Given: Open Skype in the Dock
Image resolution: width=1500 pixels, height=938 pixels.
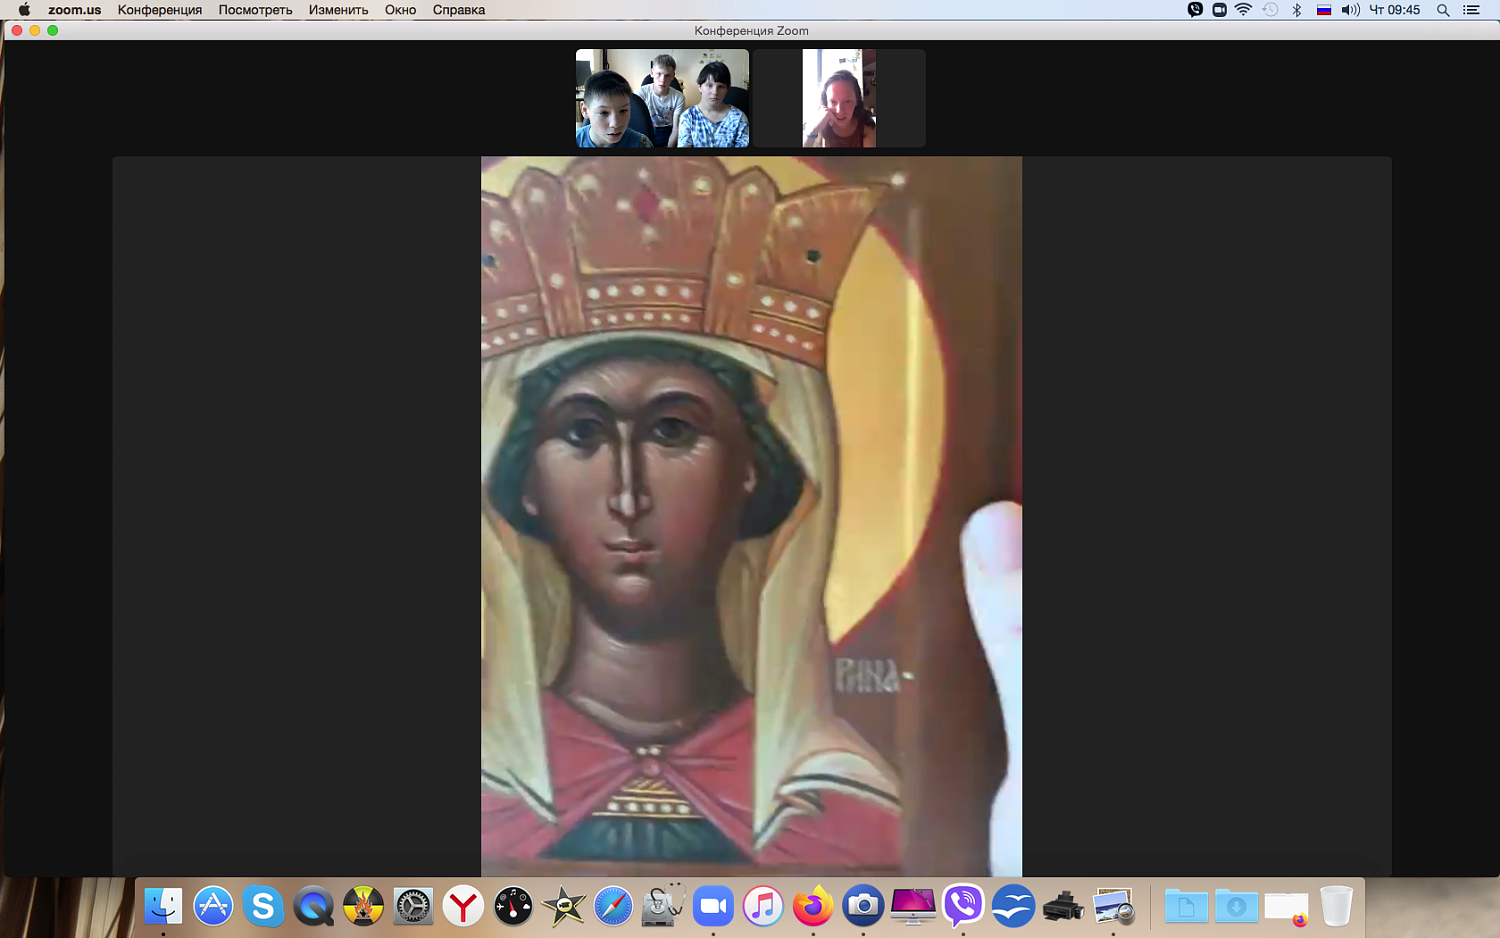Looking at the screenshot, I should 263,906.
